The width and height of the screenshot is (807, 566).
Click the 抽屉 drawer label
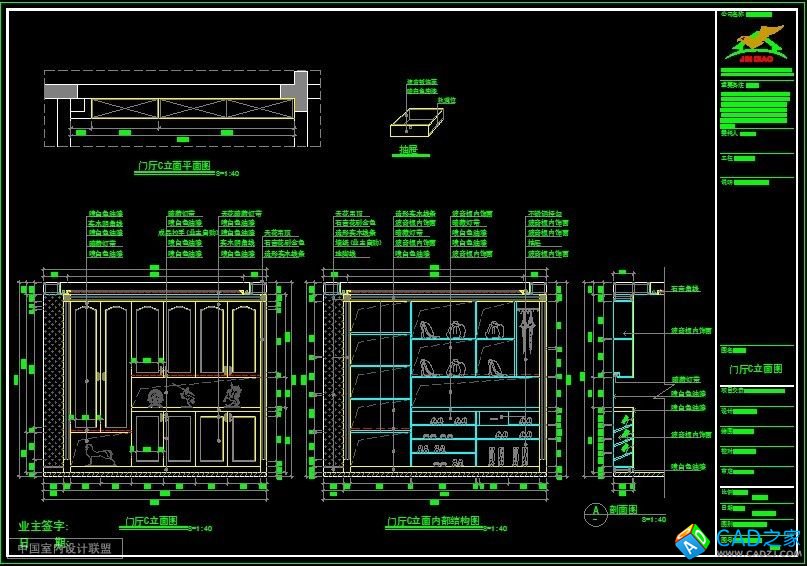[x=408, y=150]
